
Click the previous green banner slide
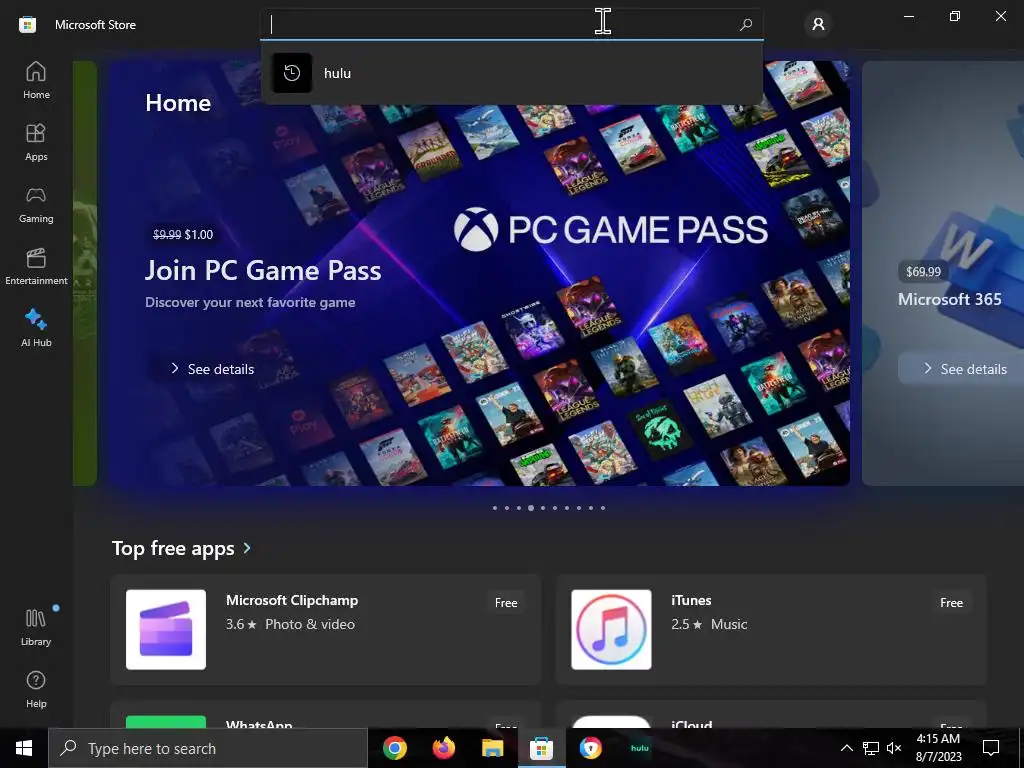tap(85, 273)
